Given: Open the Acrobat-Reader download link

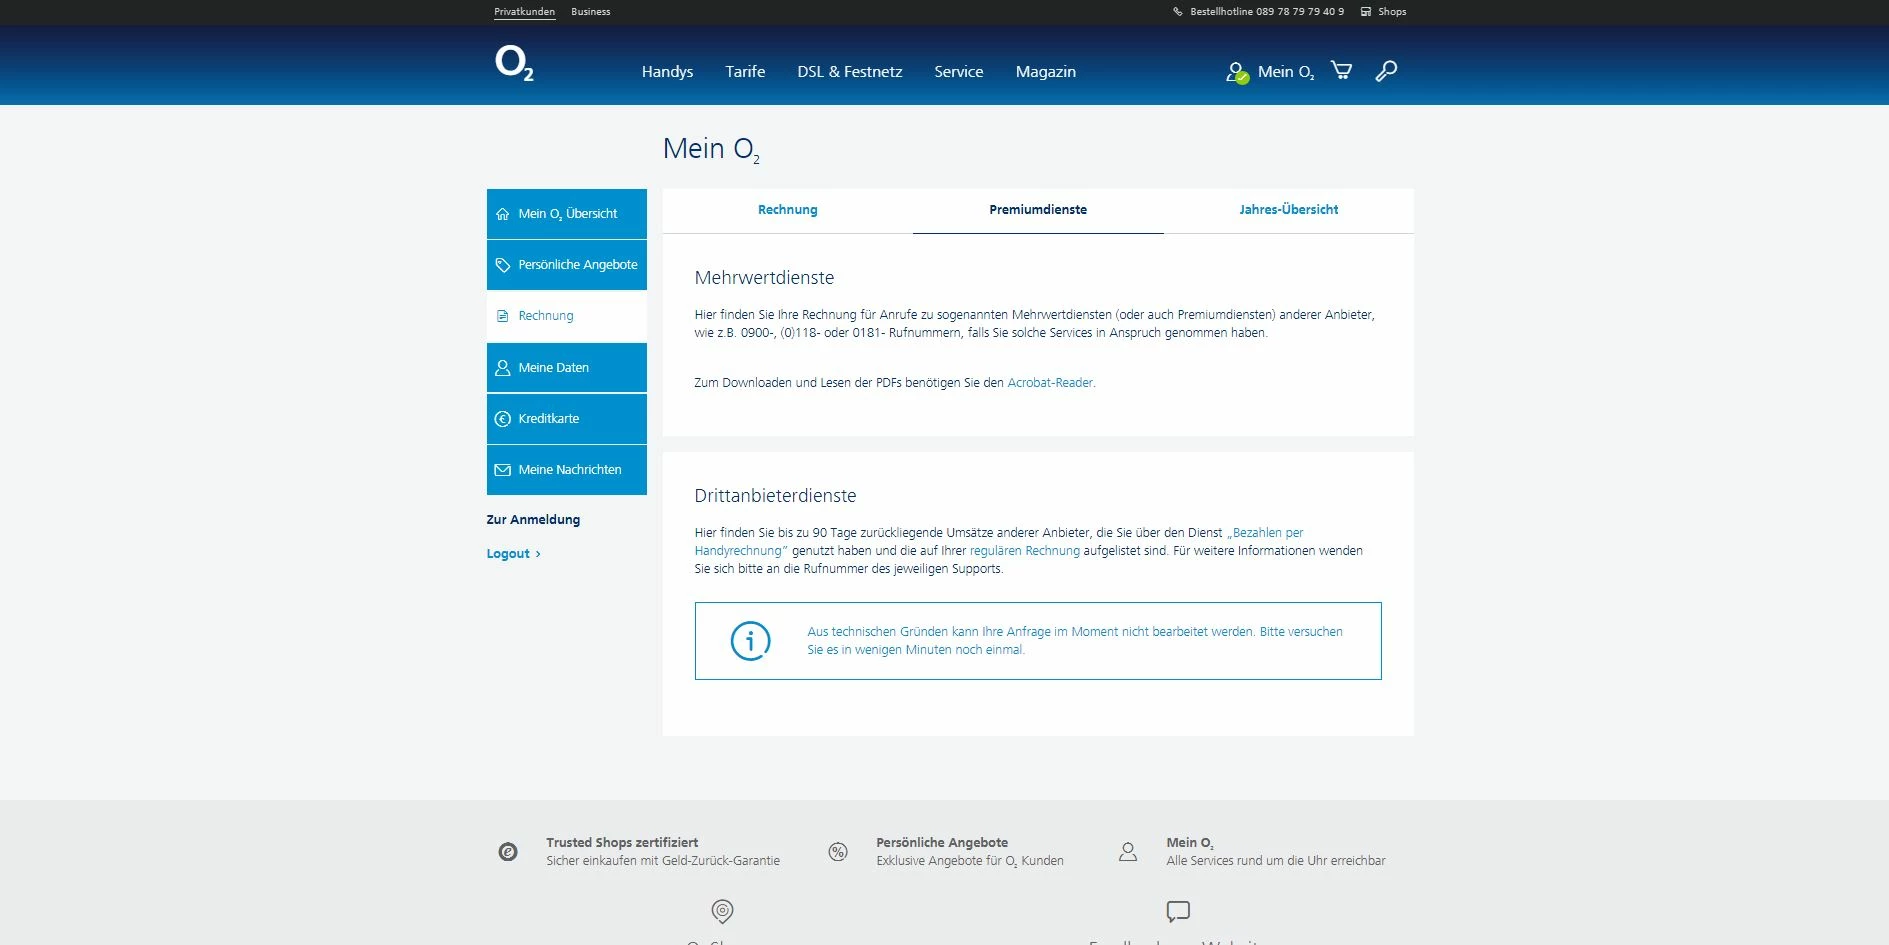Looking at the screenshot, I should pyautogui.click(x=1050, y=383).
